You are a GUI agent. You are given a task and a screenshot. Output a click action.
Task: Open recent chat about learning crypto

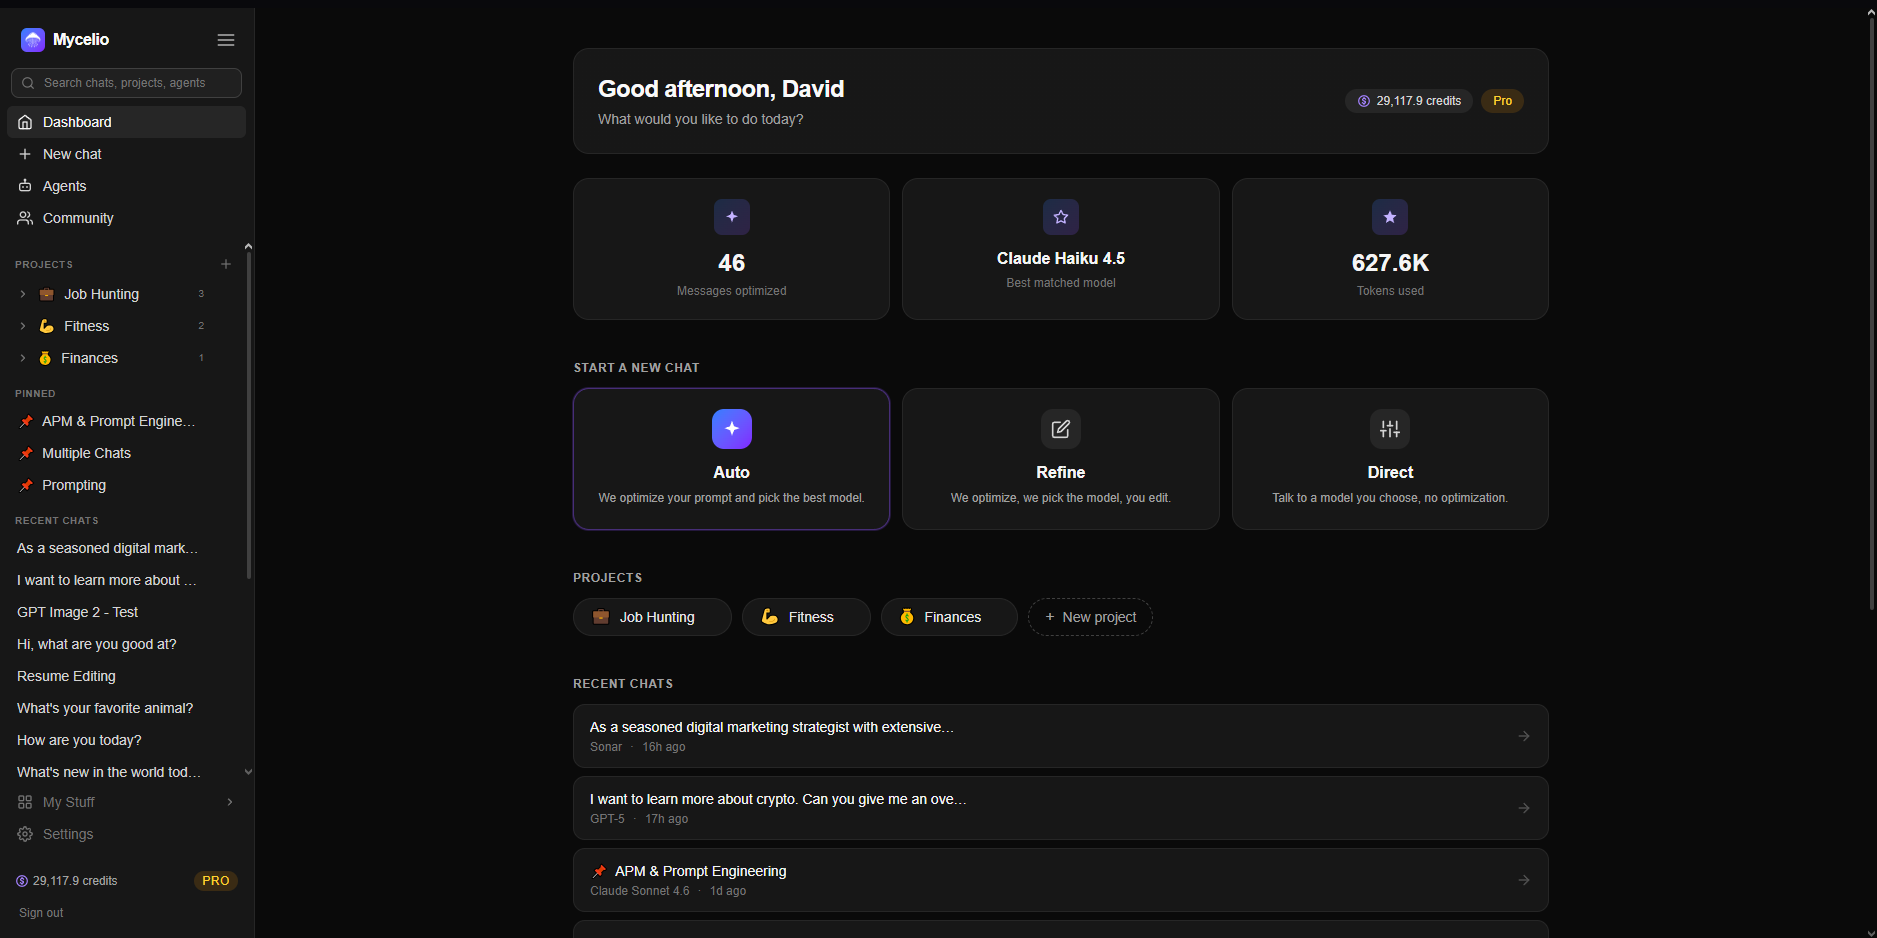pyautogui.click(x=1061, y=808)
